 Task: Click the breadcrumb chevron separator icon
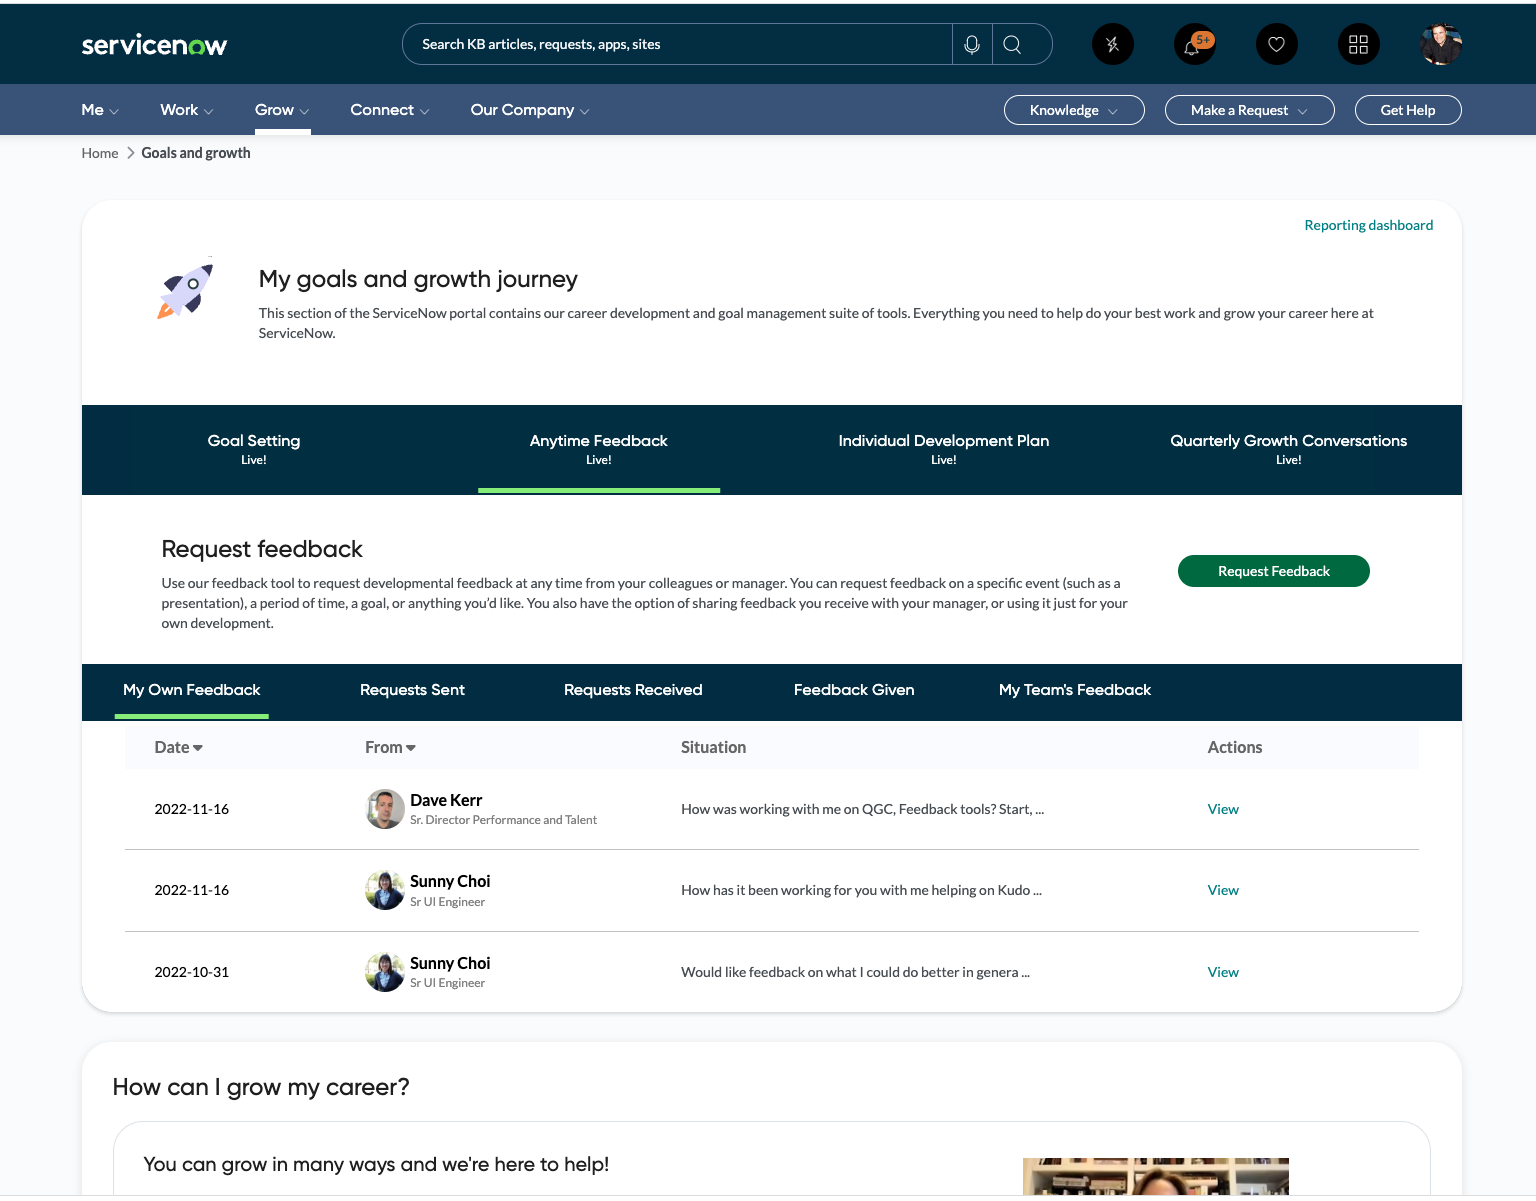click(x=130, y=153)
